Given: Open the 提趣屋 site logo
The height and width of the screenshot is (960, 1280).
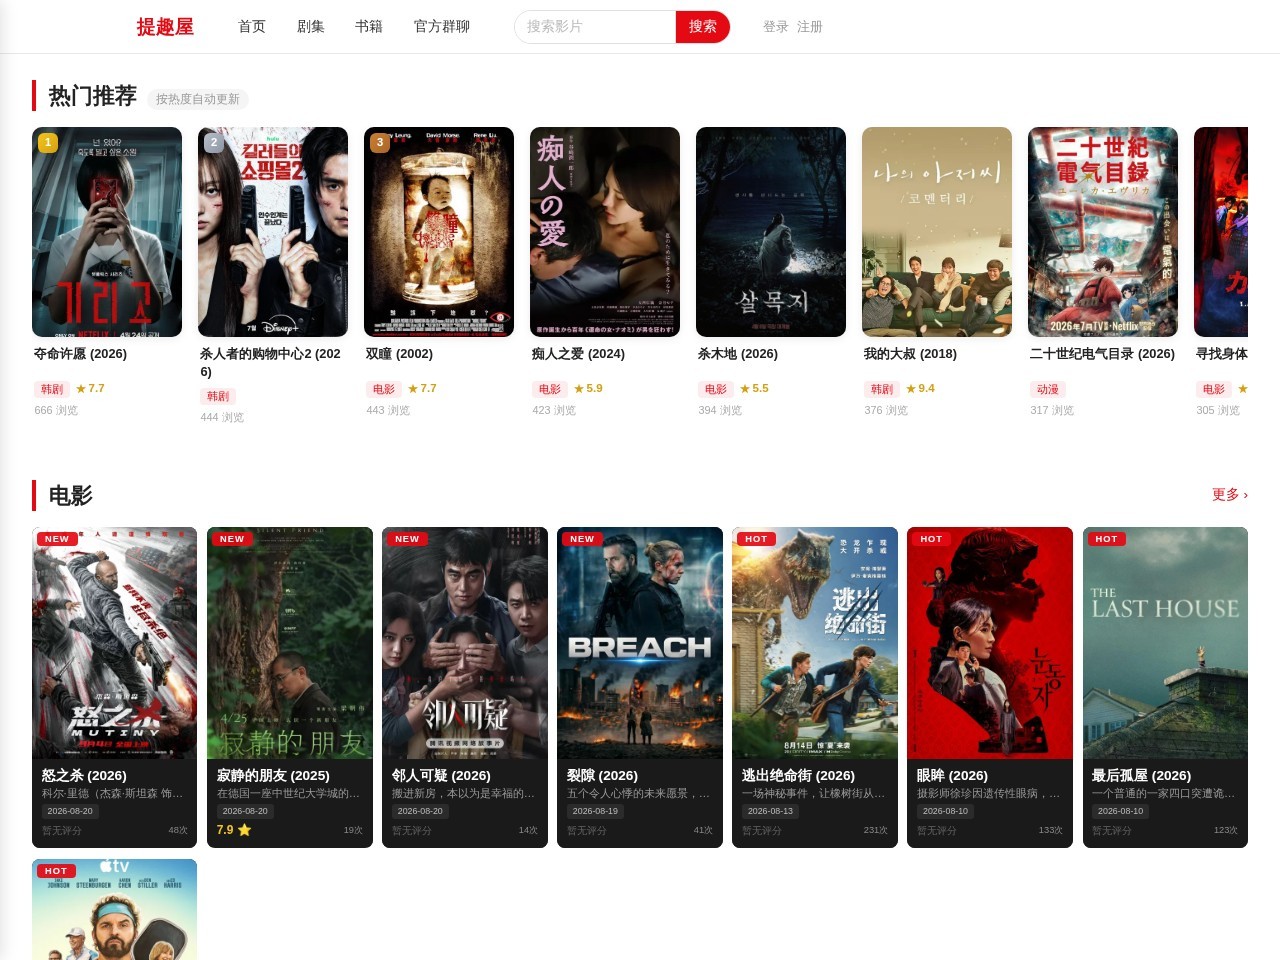Looking at the screenshot, I should pos(165,27).
